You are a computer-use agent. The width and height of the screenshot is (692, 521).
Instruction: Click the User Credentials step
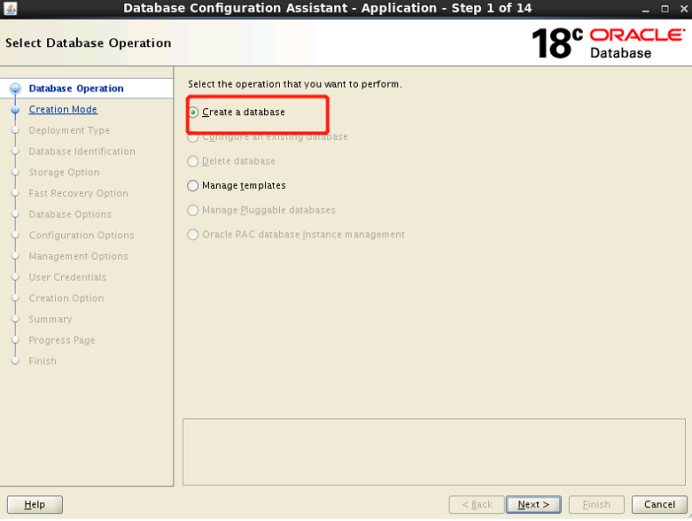[68, 277]
